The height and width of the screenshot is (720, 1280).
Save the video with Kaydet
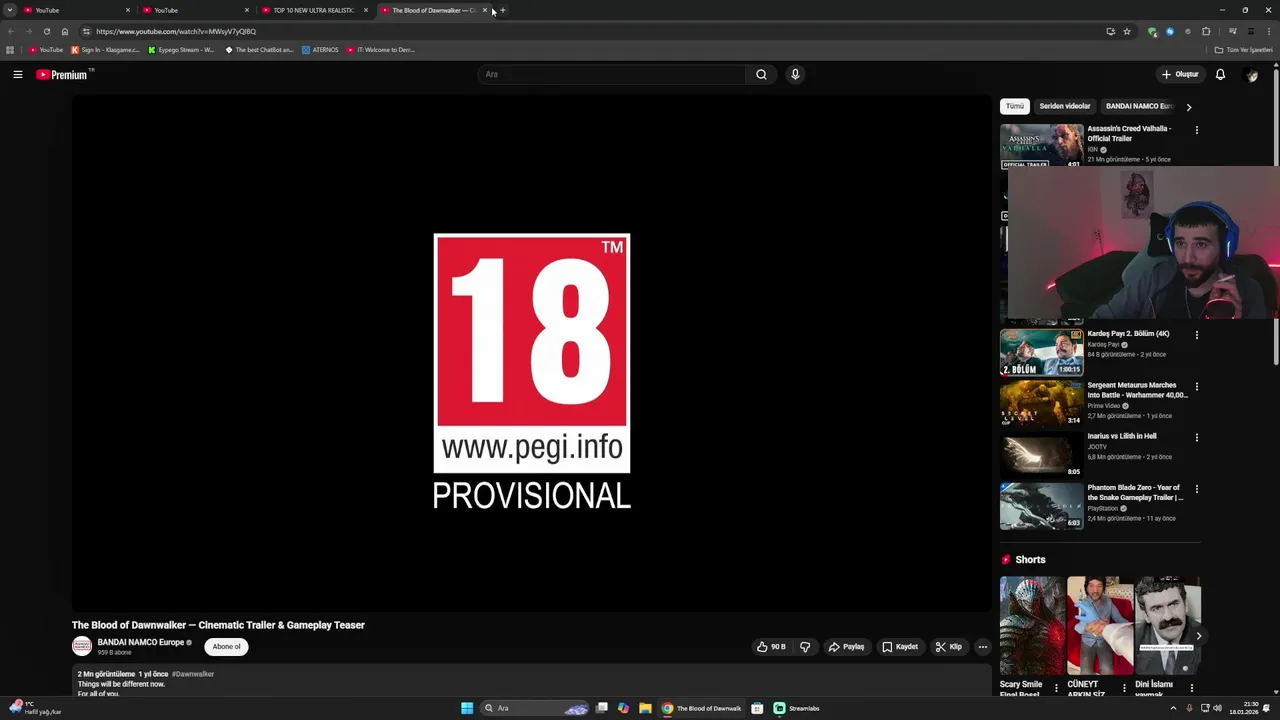pyautogui.click(x=899, y=647)
